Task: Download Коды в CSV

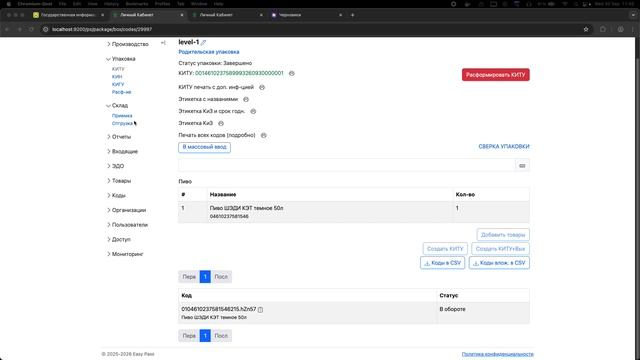Action: (442, 263)
